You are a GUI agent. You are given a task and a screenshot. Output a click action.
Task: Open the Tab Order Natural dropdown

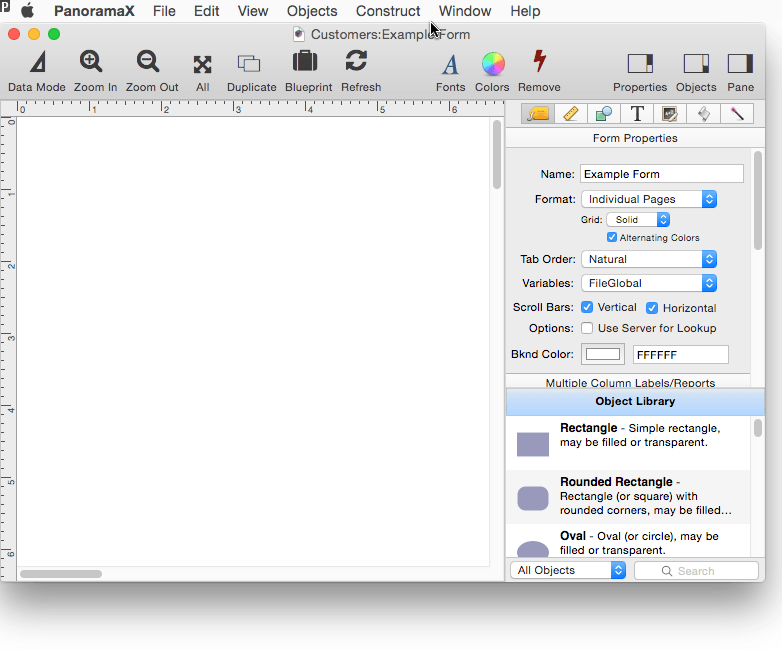(x=649, y=259)
